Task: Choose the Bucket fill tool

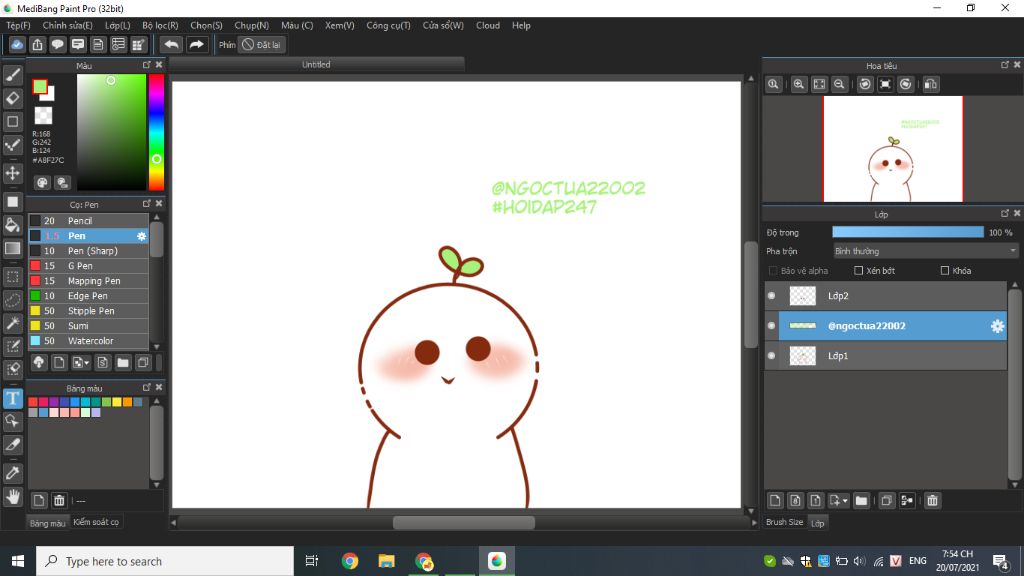Action: pyautogui.click(x=12, y=225)
